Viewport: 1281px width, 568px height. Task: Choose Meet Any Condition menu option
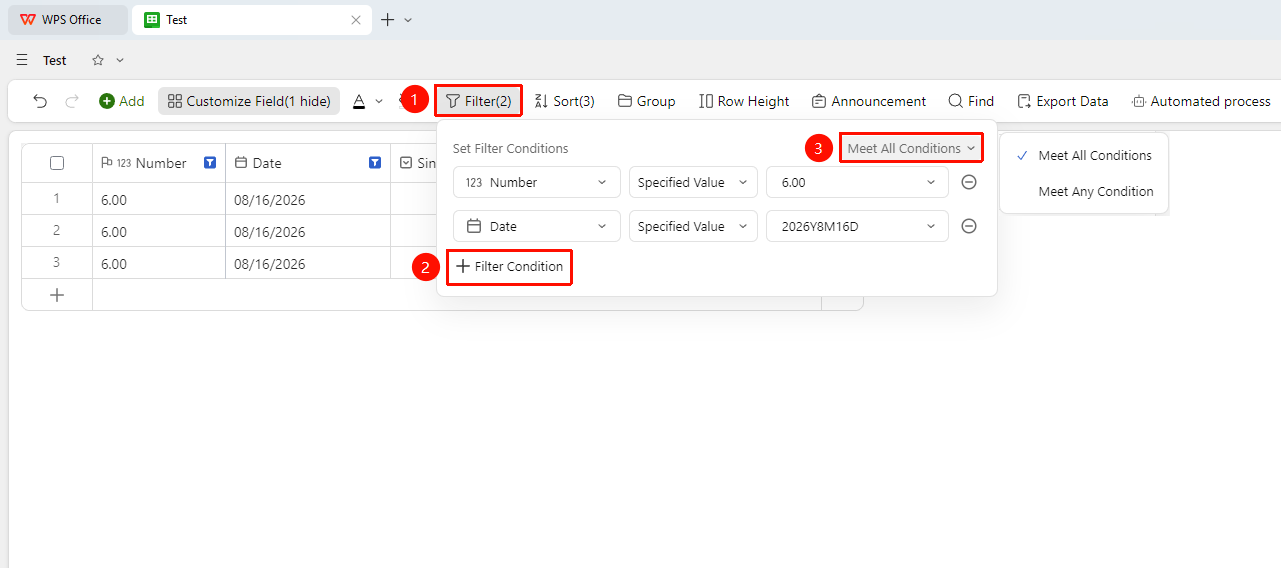click(1084, 191)
